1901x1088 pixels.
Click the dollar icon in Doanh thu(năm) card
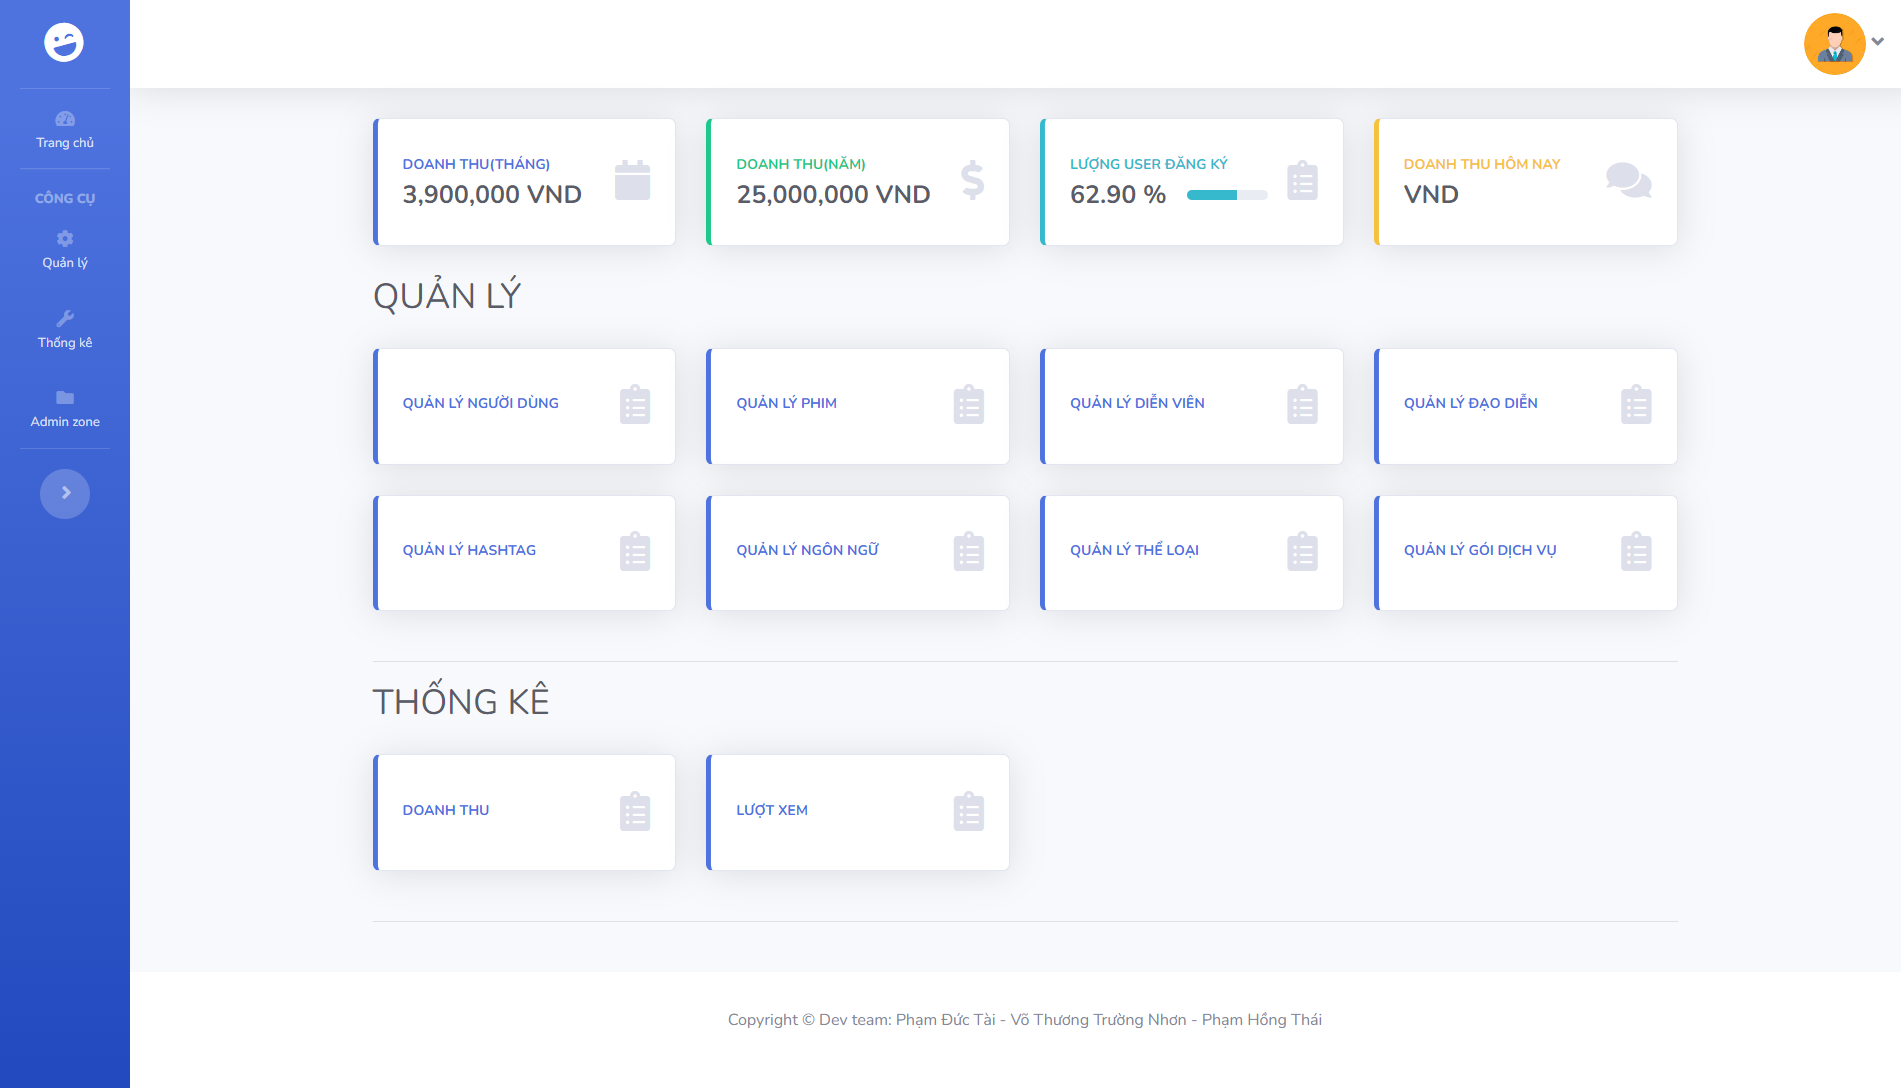coord(972,180)
